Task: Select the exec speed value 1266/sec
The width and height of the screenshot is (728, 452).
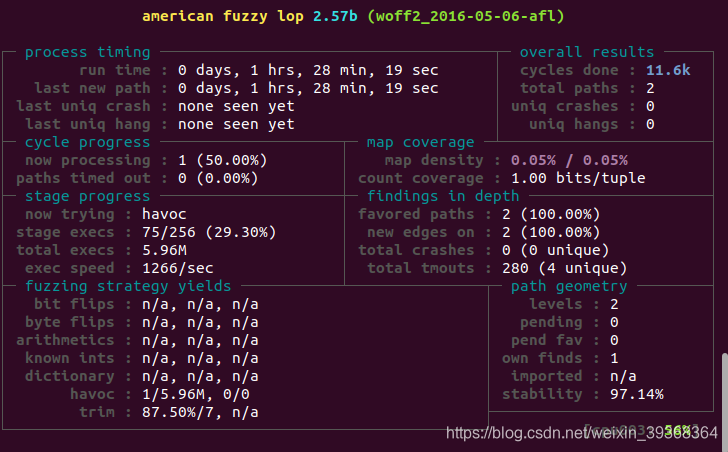Action: coord(178,269)
